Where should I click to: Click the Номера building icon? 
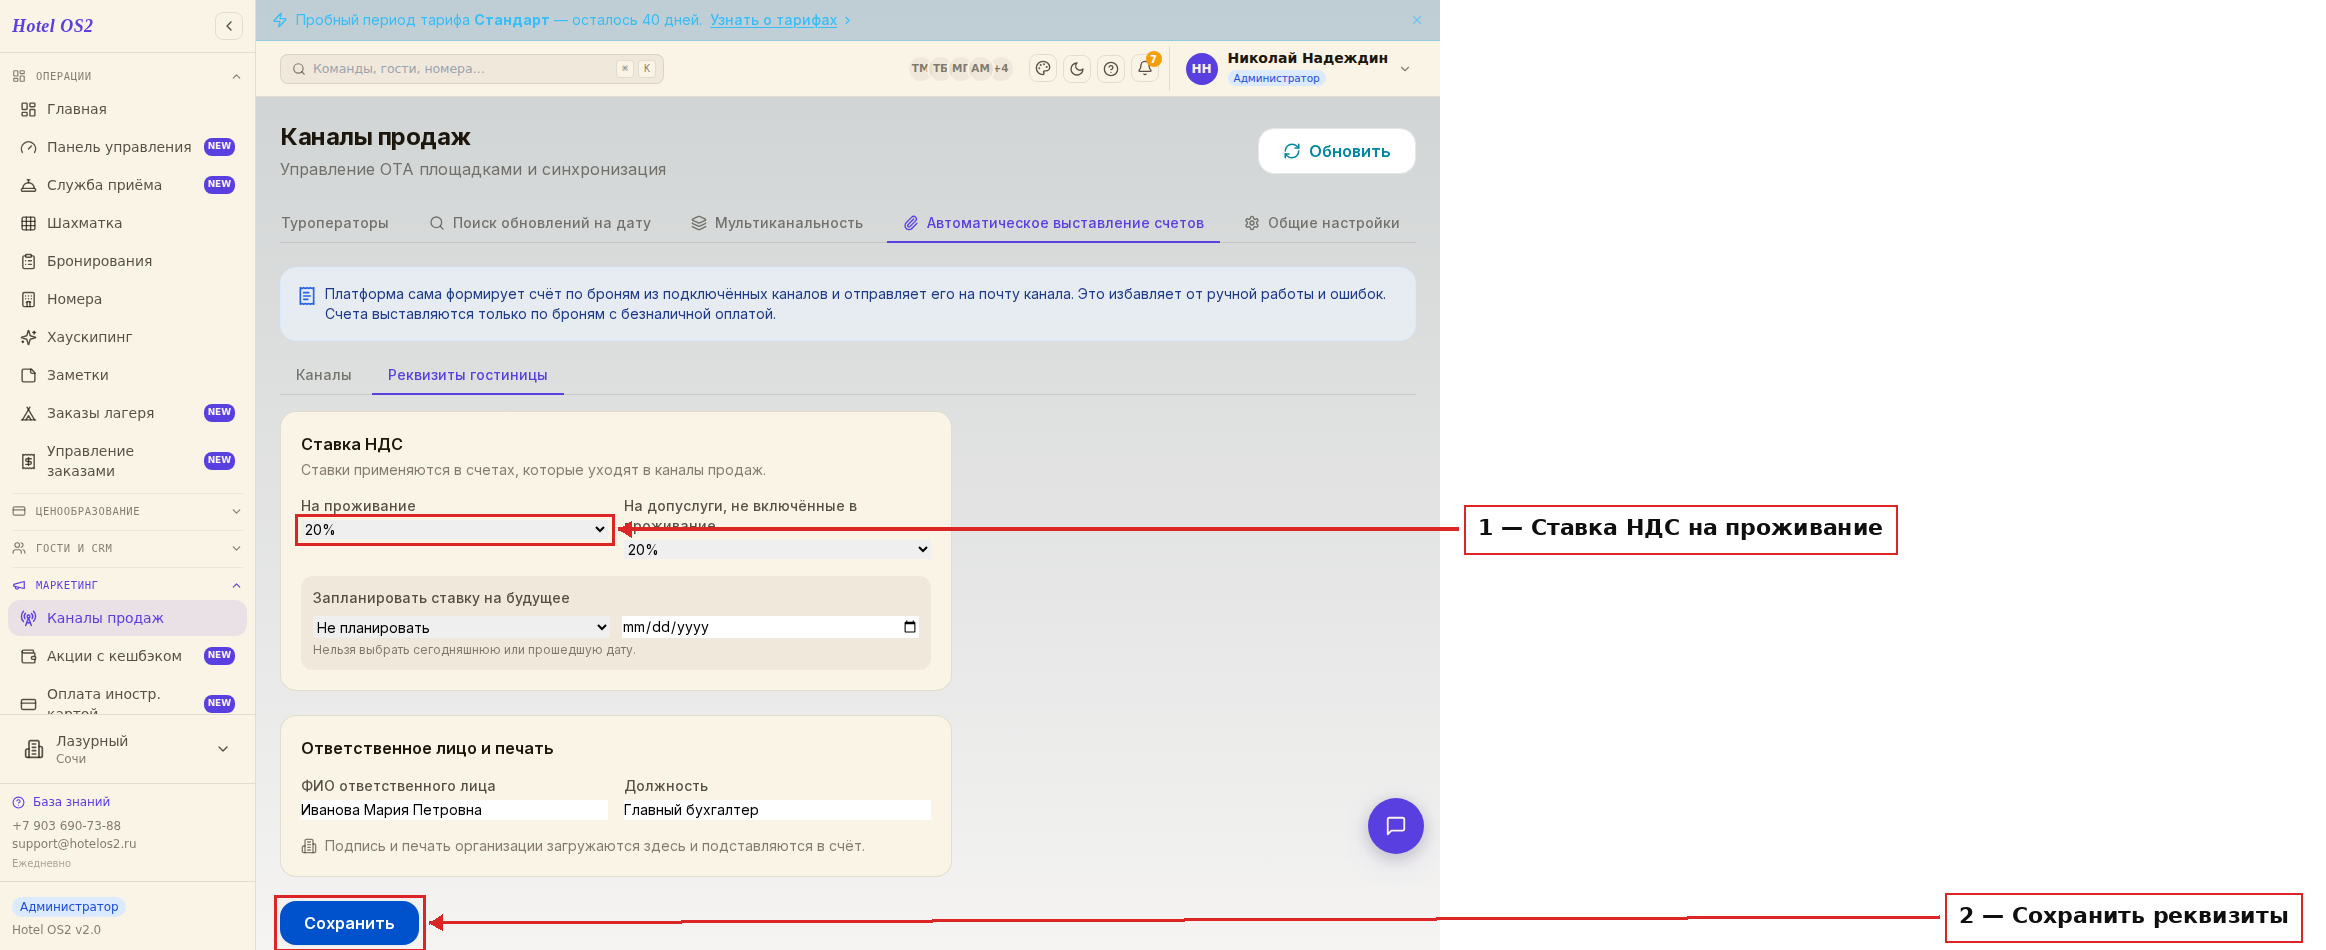pos(29,299)
